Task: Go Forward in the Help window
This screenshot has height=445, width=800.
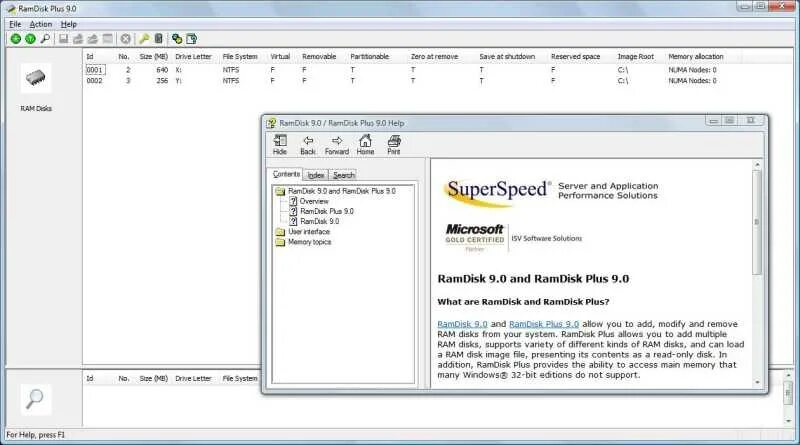Action: point(337,145)
